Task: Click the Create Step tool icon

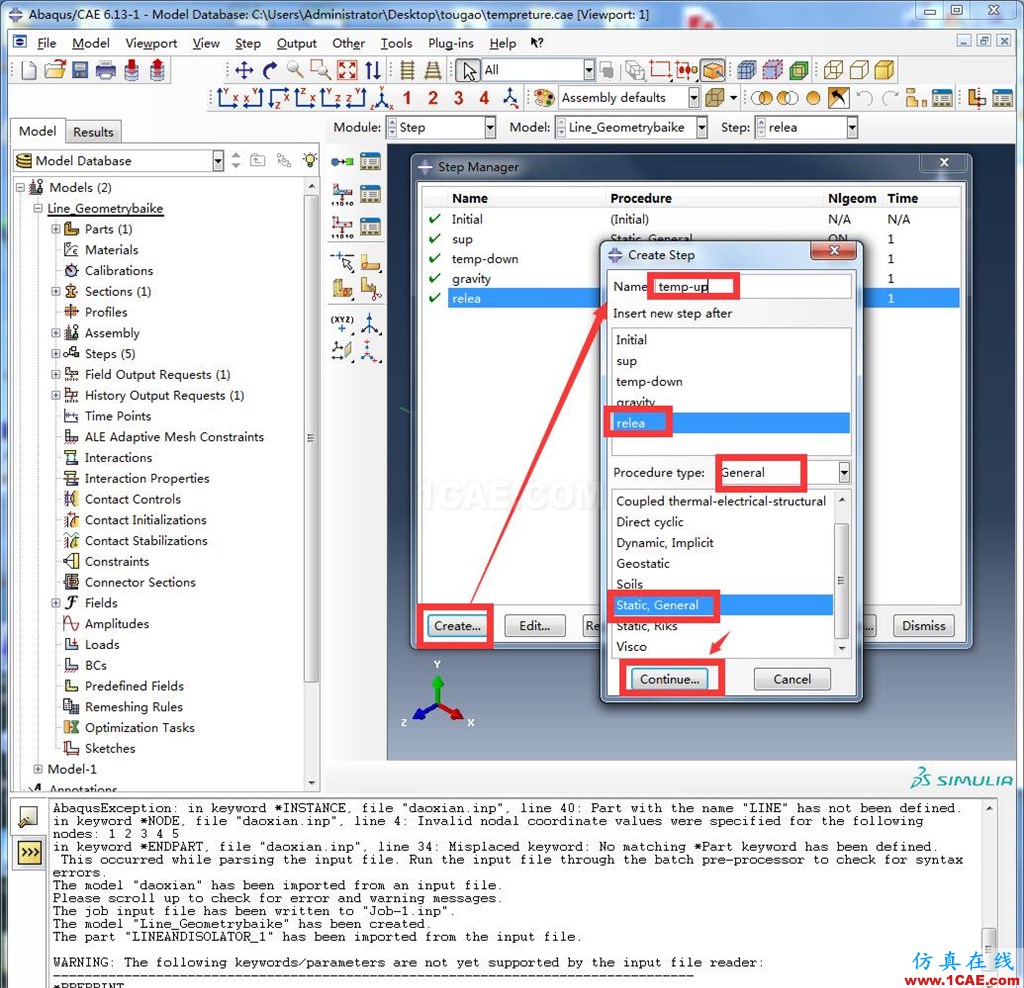Action: point(342,161)
